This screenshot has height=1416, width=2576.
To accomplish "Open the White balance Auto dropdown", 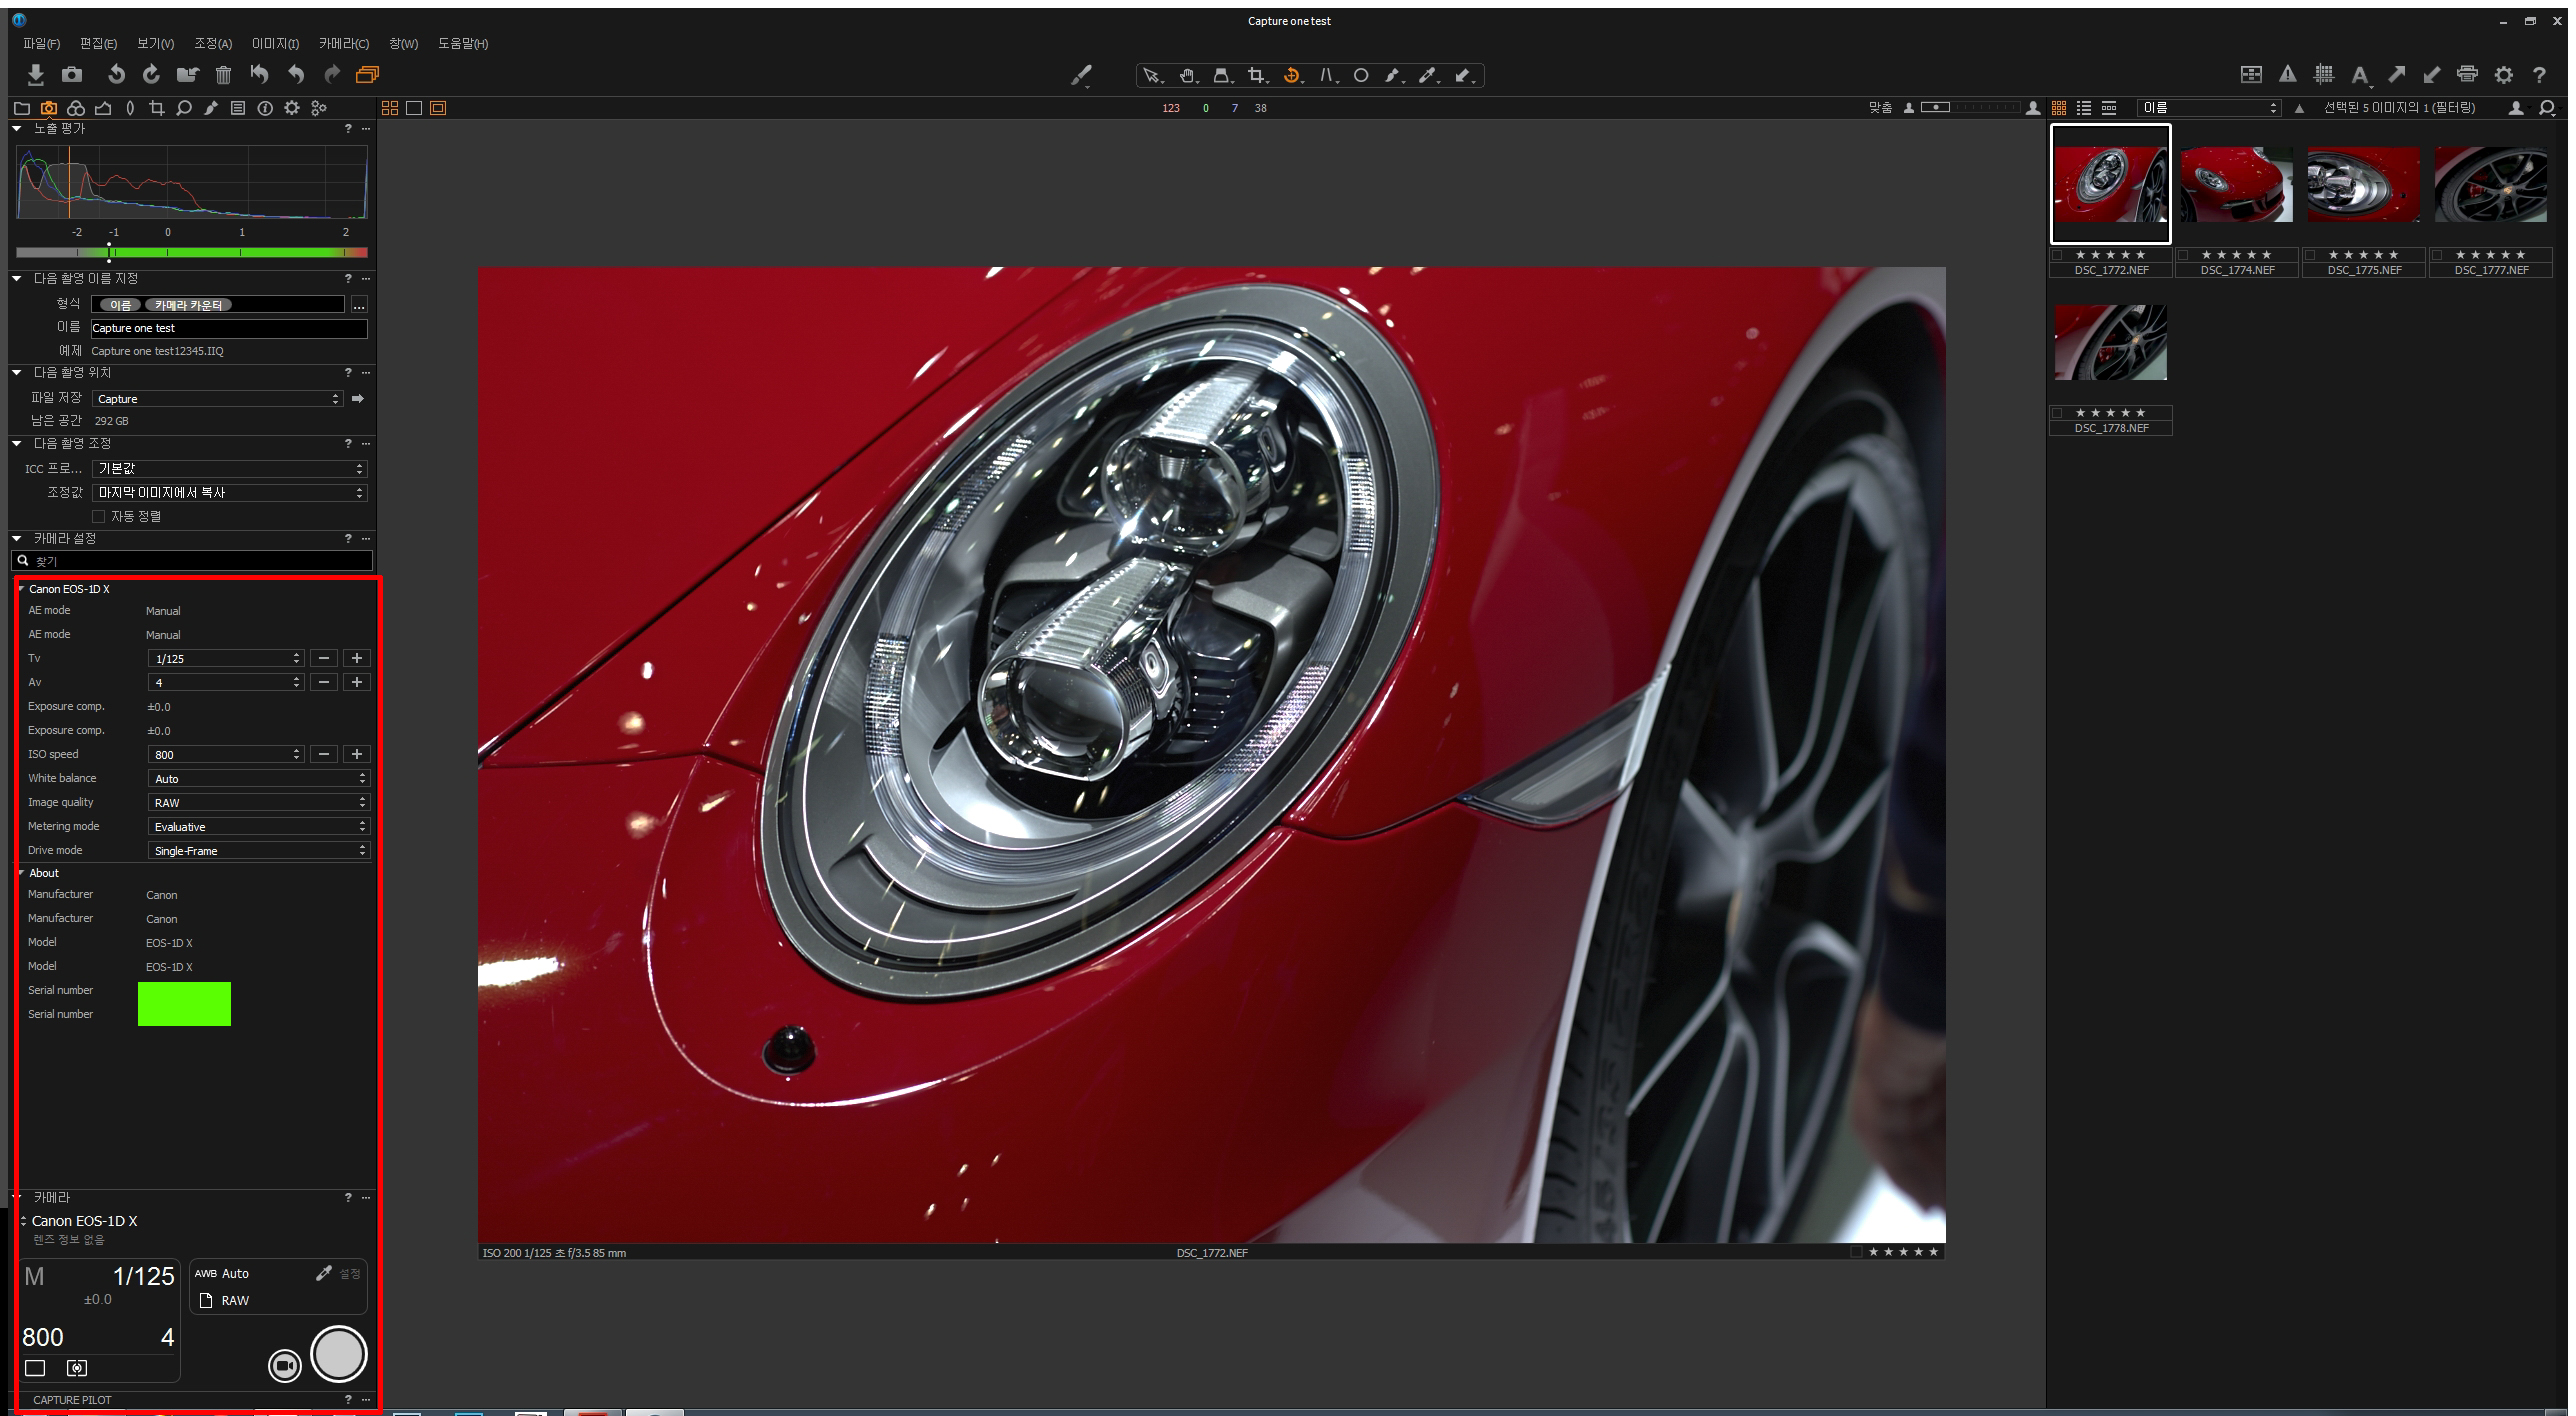I will click(x=259, y=779).
